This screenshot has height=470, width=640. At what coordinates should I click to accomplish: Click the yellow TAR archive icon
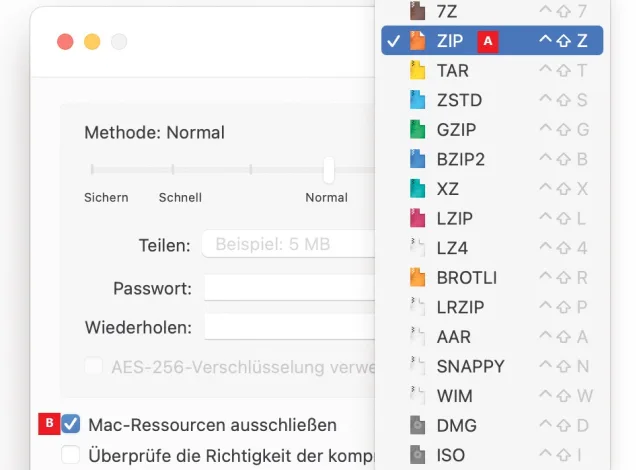point(418,71)
